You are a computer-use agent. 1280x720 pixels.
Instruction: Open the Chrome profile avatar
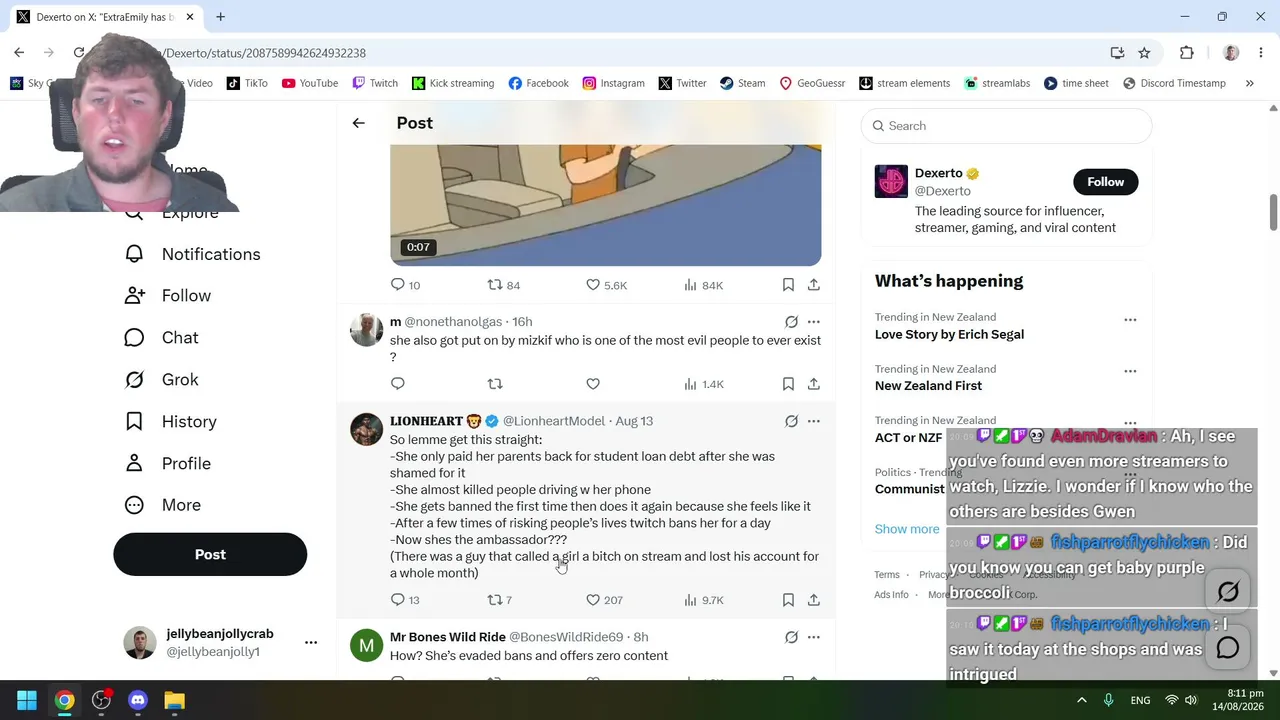click(x=1231, y=53)
